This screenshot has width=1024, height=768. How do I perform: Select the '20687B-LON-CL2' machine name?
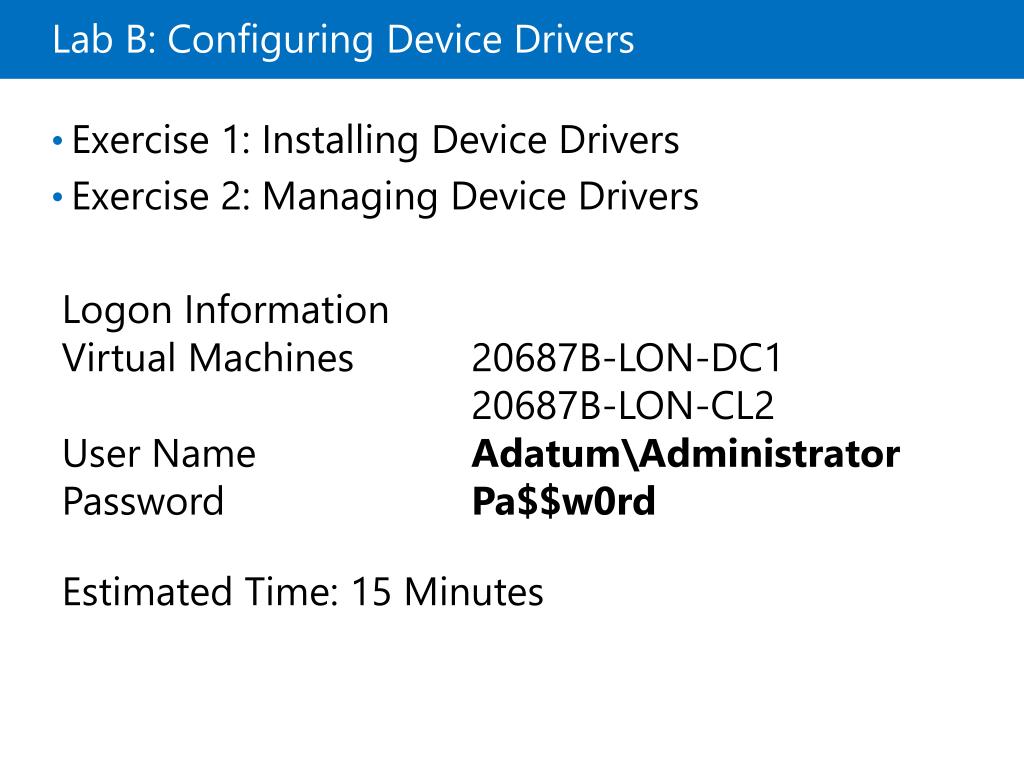(x=623, y=406)
